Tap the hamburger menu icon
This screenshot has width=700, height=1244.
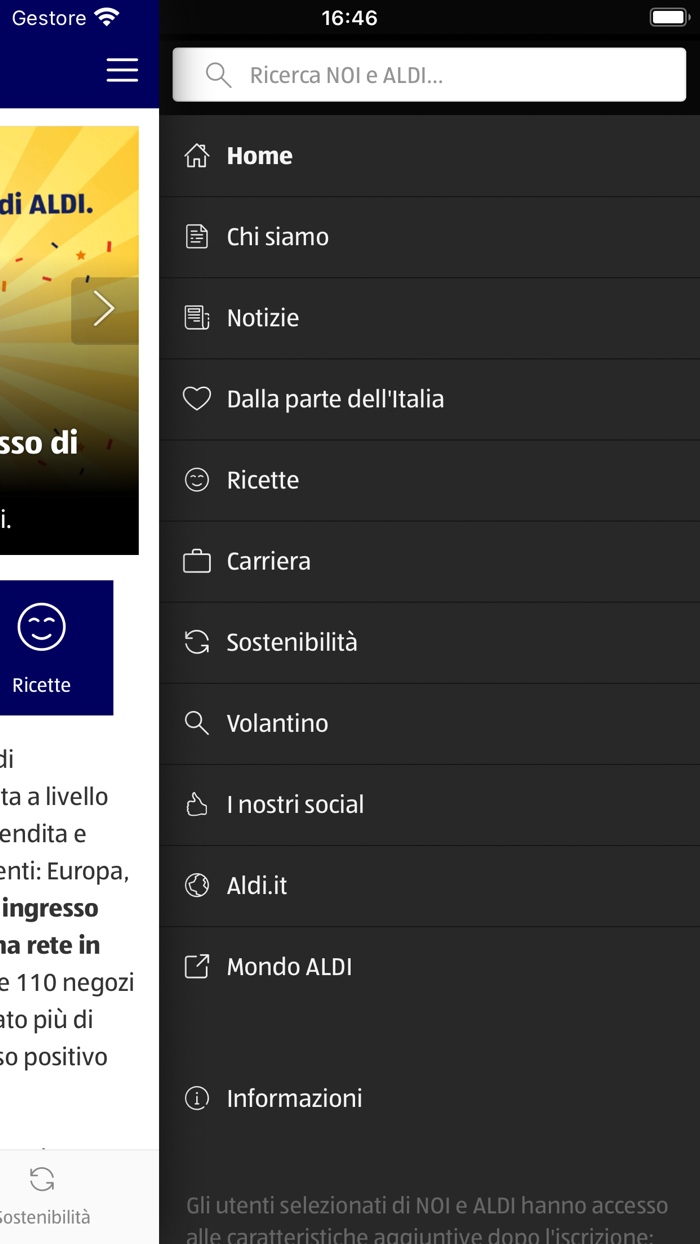(122, 70)
